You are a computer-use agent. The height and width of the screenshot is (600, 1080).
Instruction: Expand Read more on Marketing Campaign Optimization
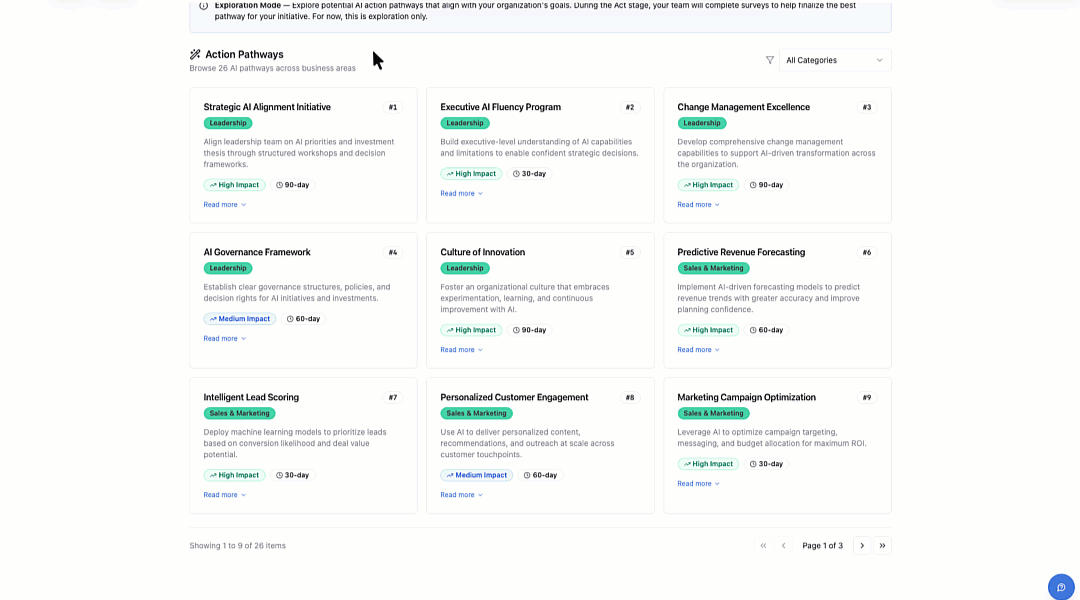pos(698,484)
